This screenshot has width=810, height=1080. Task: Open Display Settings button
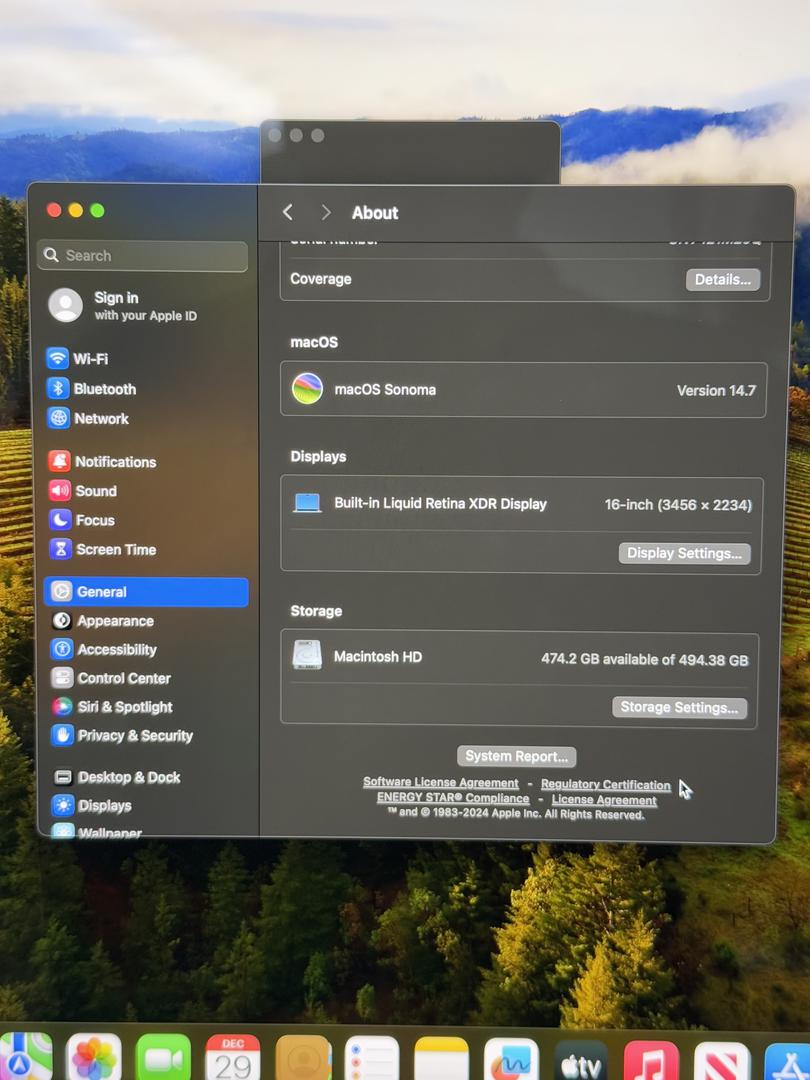(684, 553)
